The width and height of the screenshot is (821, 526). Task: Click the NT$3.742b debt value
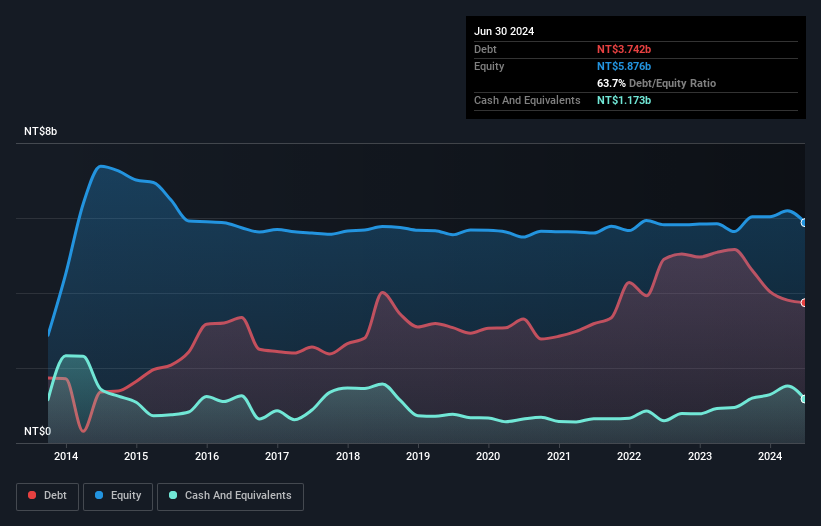[624, 49]
